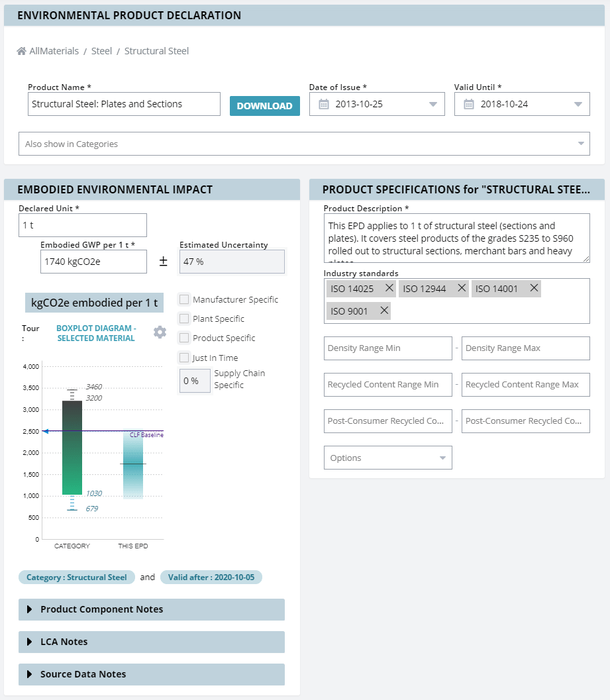
Task: Remove the ISO 9001 standard tag
Action: (384, 310)
